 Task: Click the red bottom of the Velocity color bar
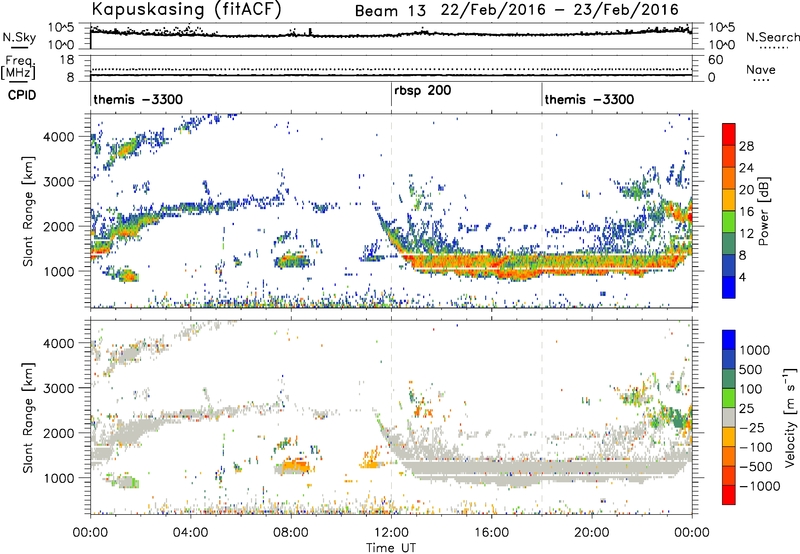[729, 495]
